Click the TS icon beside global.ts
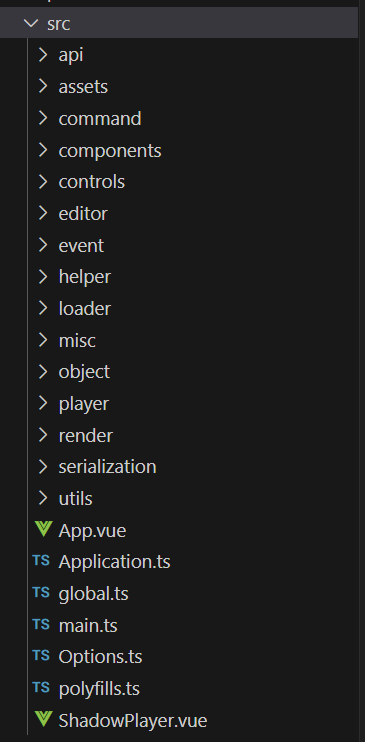This screenshot has width=365, height=742. (41, 592)
